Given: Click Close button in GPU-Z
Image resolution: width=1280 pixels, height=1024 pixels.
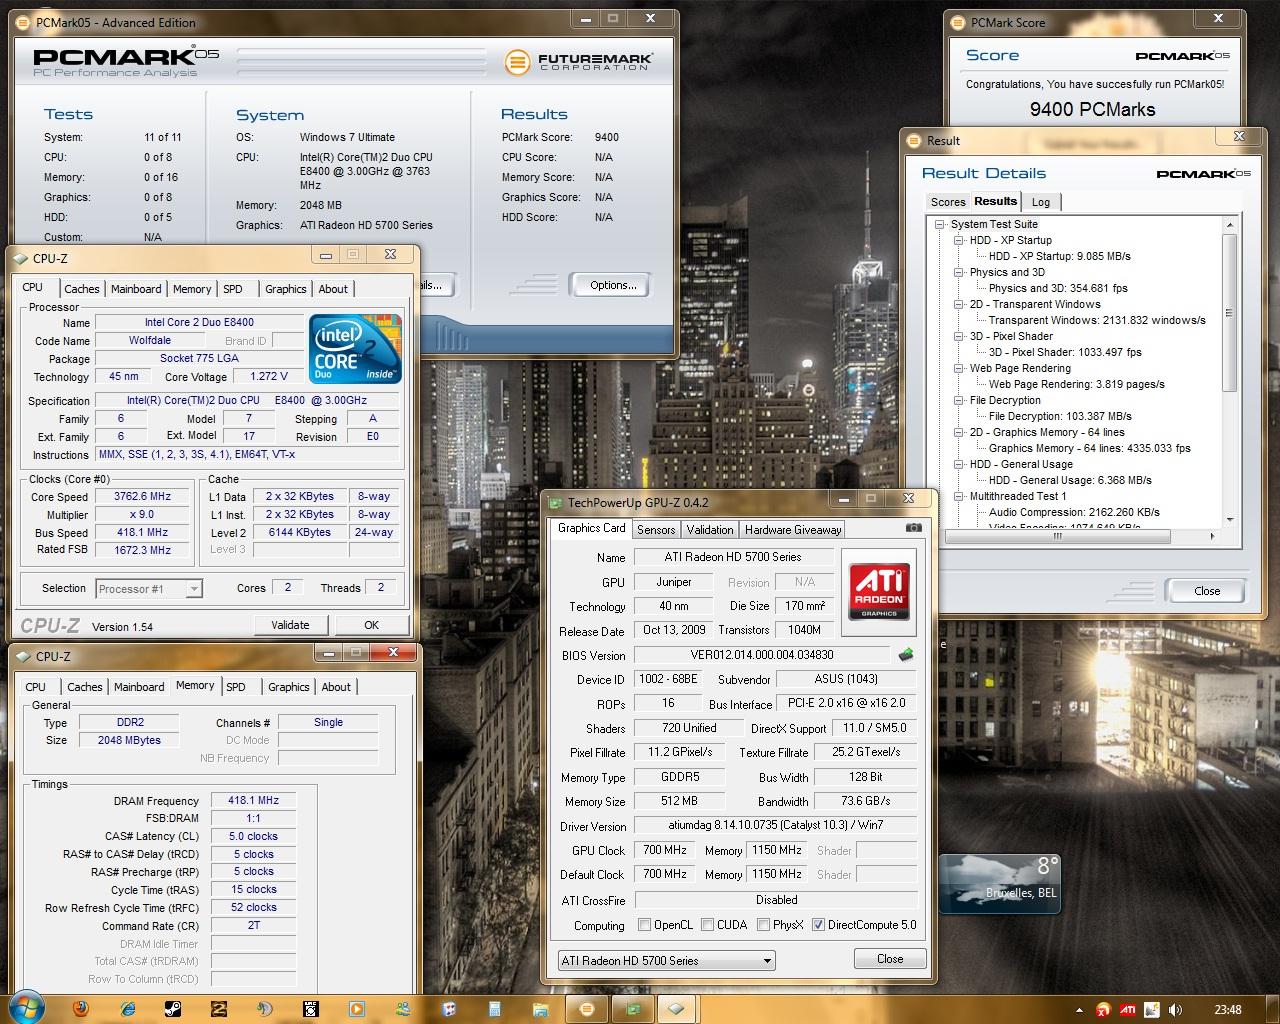Looking at the screenshot, I should pos(890,959).
